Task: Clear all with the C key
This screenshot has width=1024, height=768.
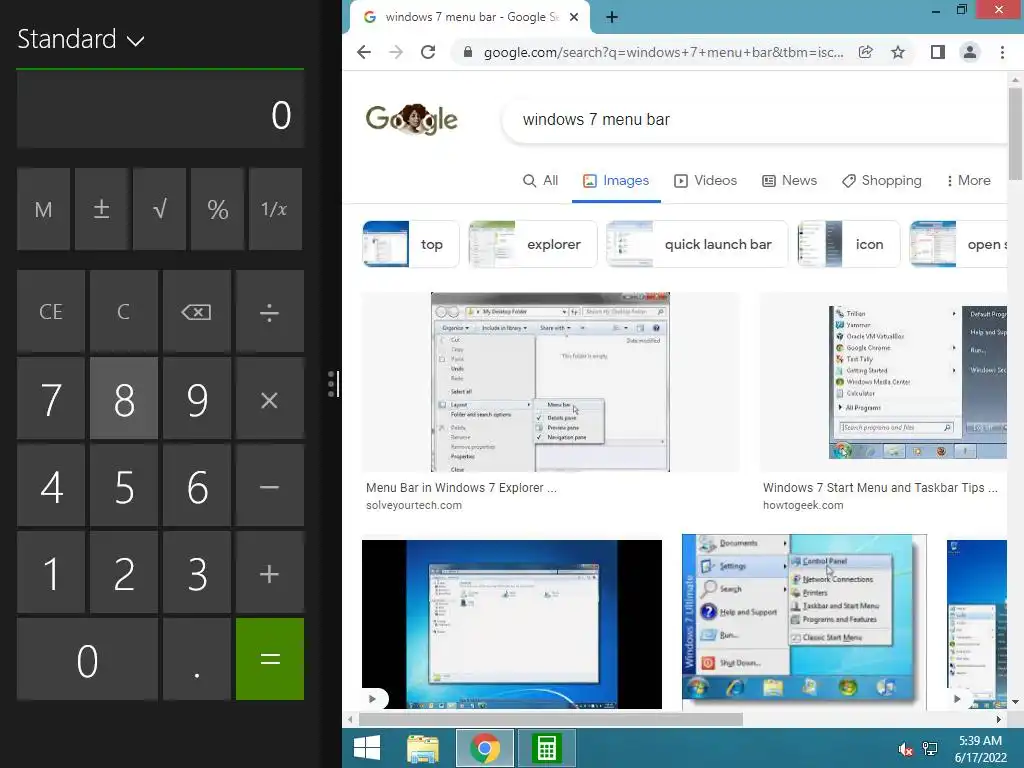Action: coord(123,312)
